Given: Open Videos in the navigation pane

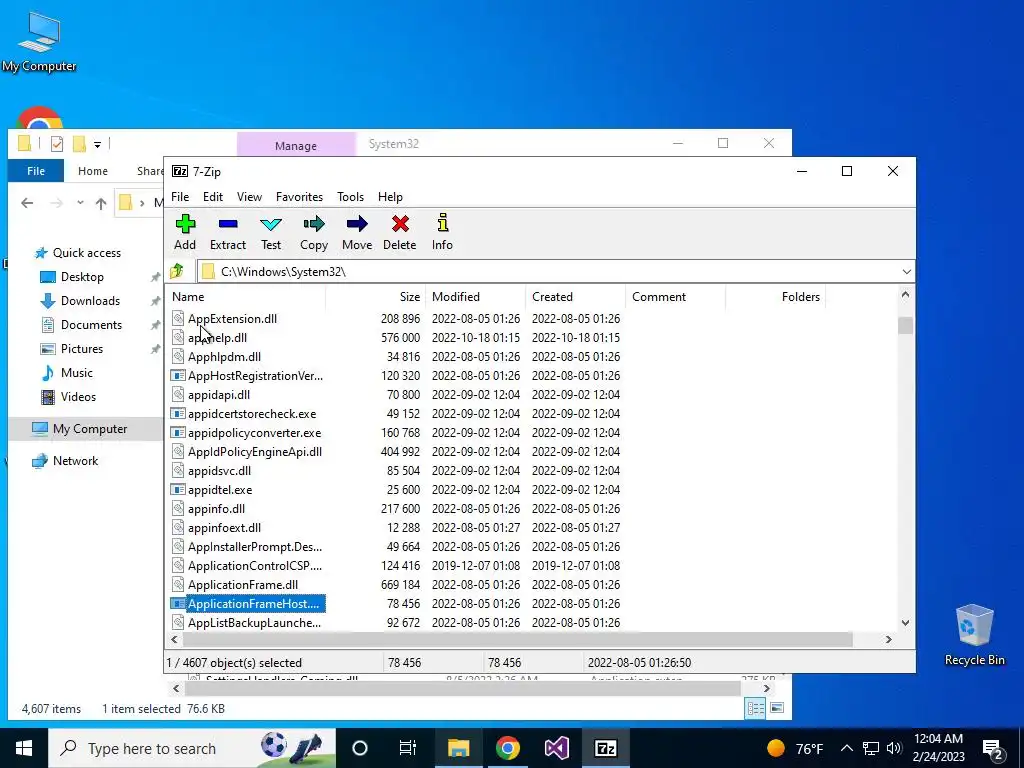Looking at the screenshot, I should coord(78,397).
